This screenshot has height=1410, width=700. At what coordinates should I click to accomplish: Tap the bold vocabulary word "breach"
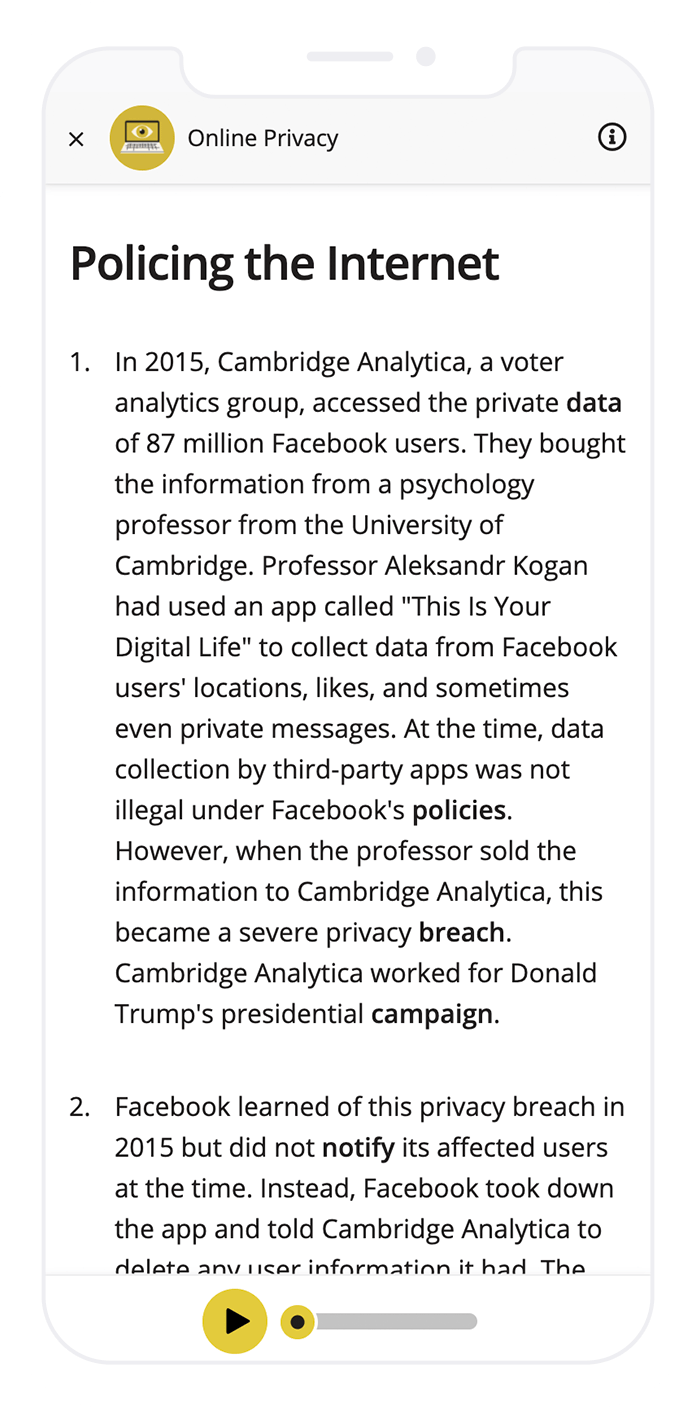point(462,932)
